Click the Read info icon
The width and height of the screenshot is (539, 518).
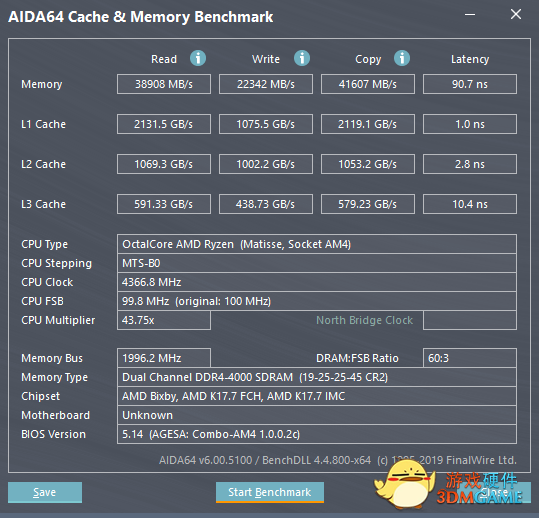198,58
